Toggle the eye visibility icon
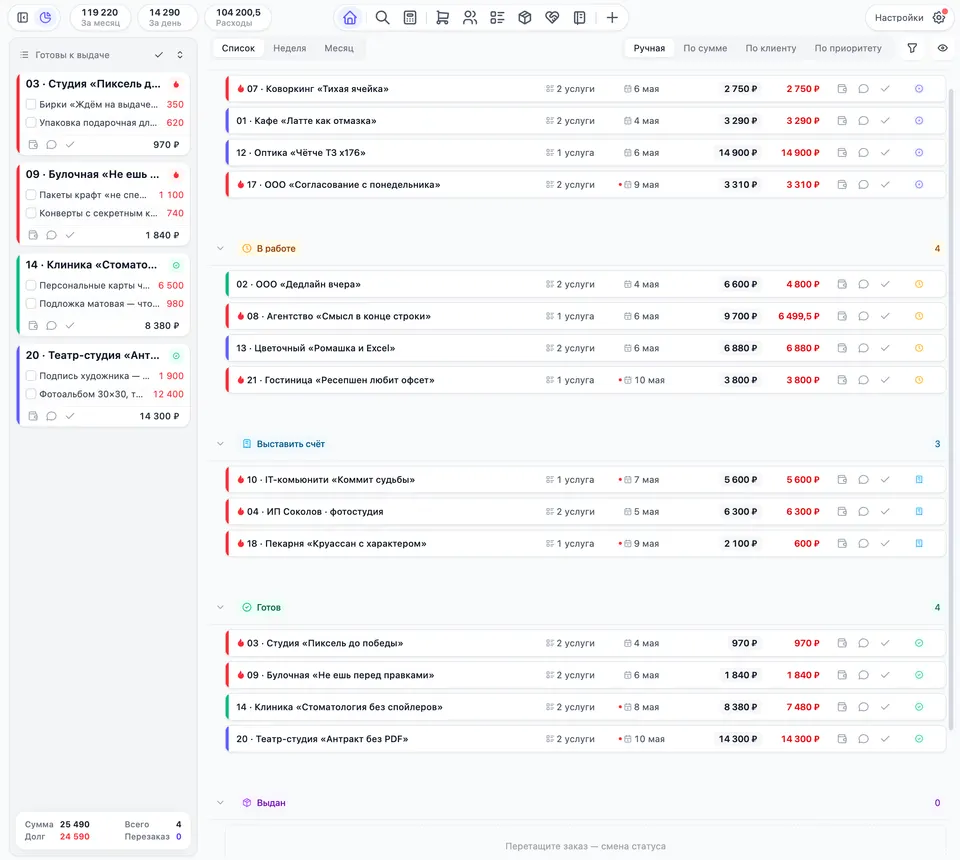Screen dimensions: 960x860 [x=943, y=48]
